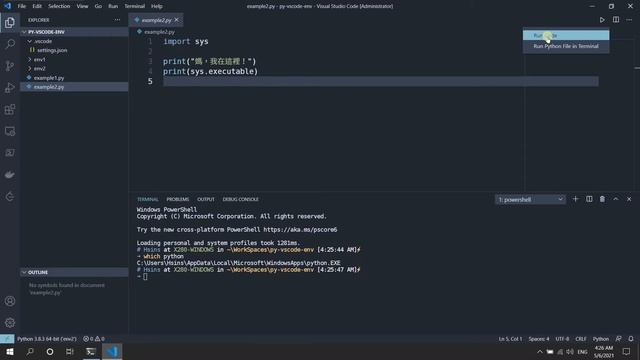Open the Go menu
This screenshot has width=640, height=360.
[x=98, y=6]
